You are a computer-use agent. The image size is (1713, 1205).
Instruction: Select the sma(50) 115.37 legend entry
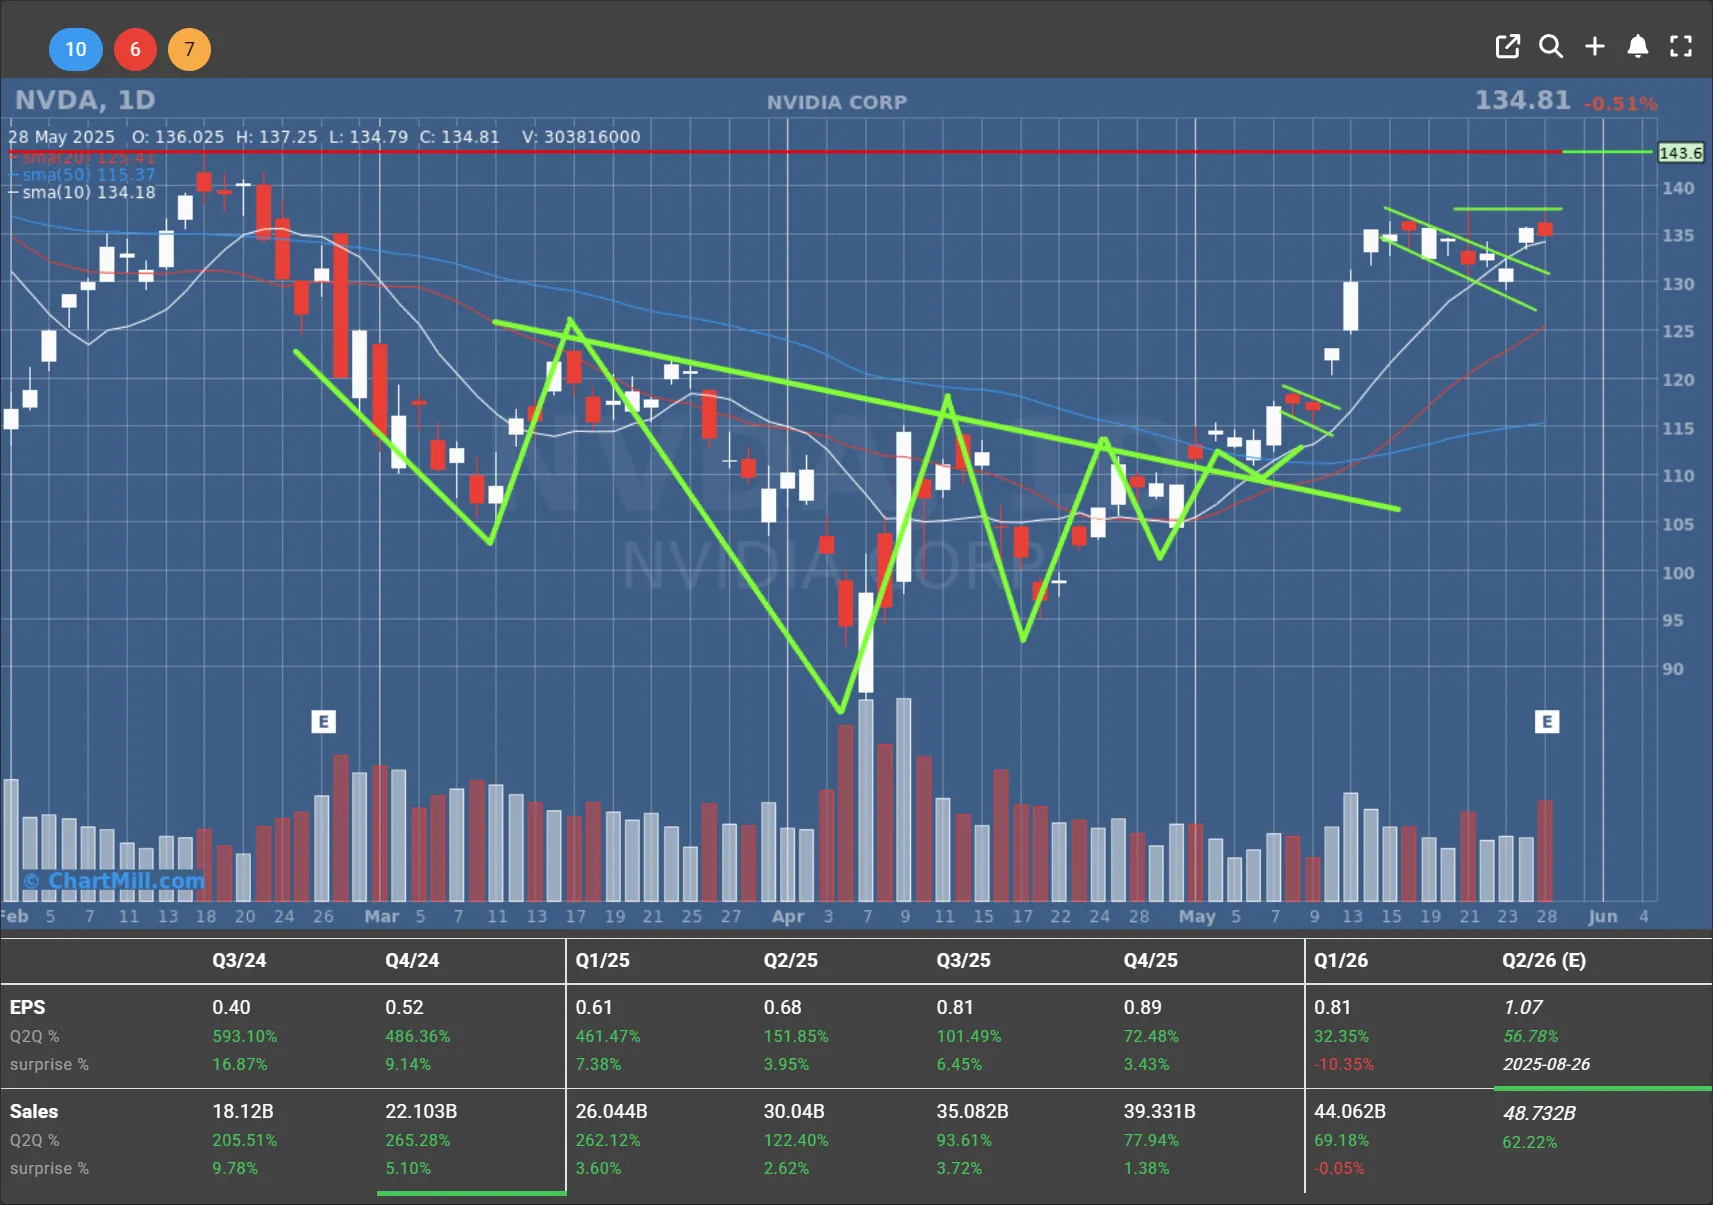[82, 175]
